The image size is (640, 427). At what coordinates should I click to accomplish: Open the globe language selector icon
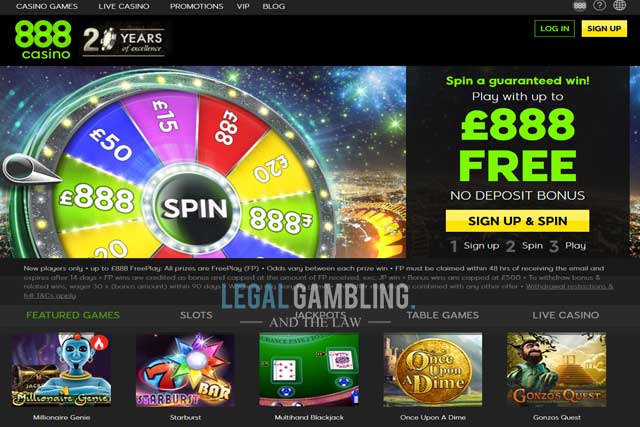(620, 5)
